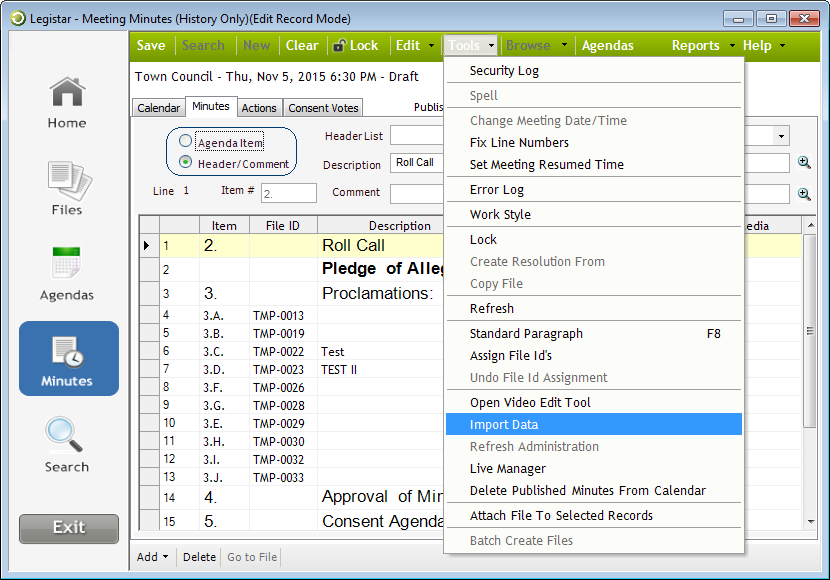Open Agendas from the green toolbar
830x580 pixels.
pos(607,46)
